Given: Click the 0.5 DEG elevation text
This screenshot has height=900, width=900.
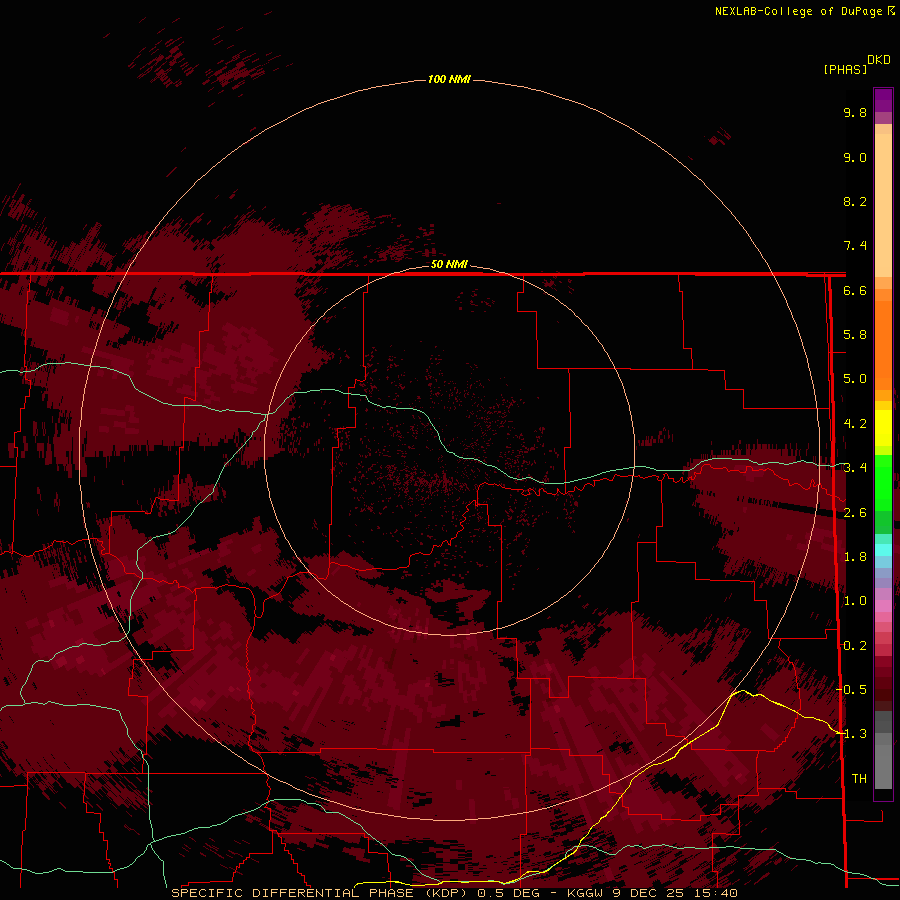Looking at the screenshot, I should click(509, 893).
